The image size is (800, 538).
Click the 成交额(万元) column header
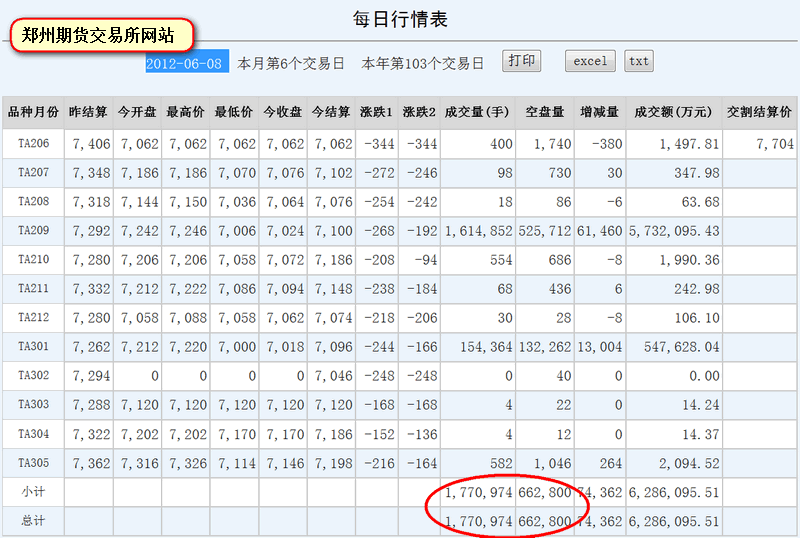[673, 112]
